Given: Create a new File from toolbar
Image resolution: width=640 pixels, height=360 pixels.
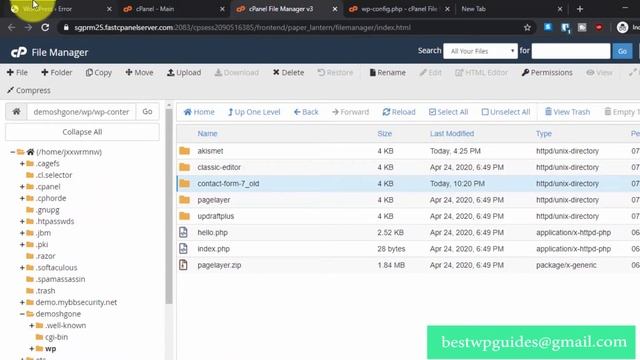Looking at the screenshot, I should 17,73.
